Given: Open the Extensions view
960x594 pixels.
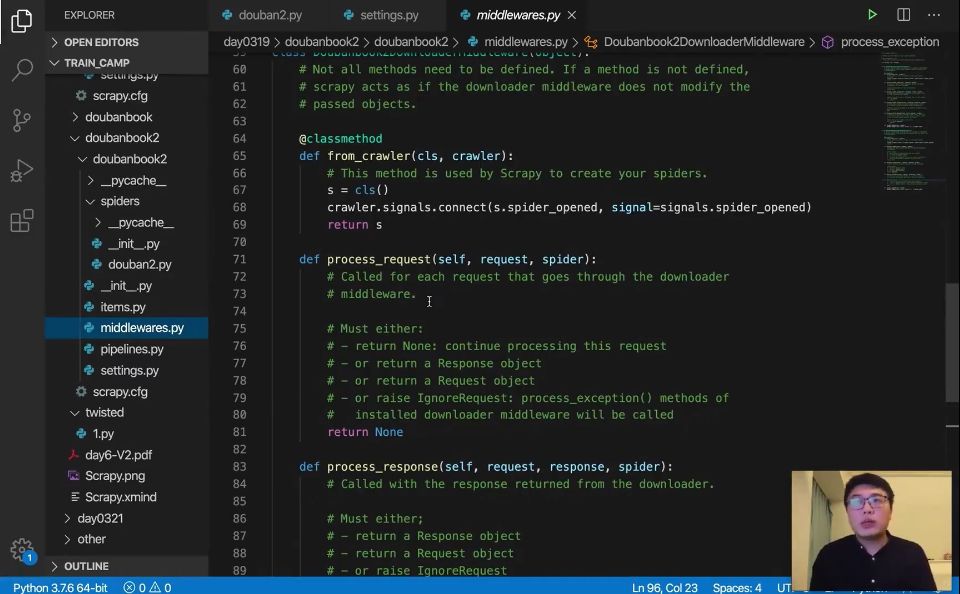Looking at the screenshot, I should click(22, 220).
